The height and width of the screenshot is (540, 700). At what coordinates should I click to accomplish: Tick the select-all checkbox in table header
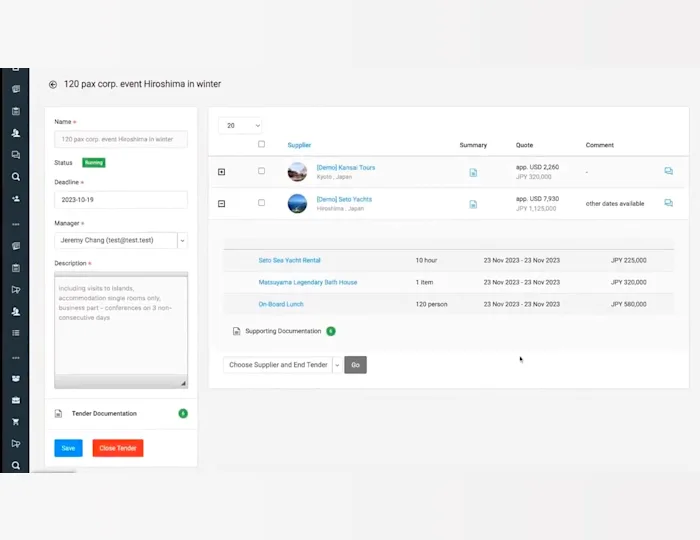click(x=262, y=144)
